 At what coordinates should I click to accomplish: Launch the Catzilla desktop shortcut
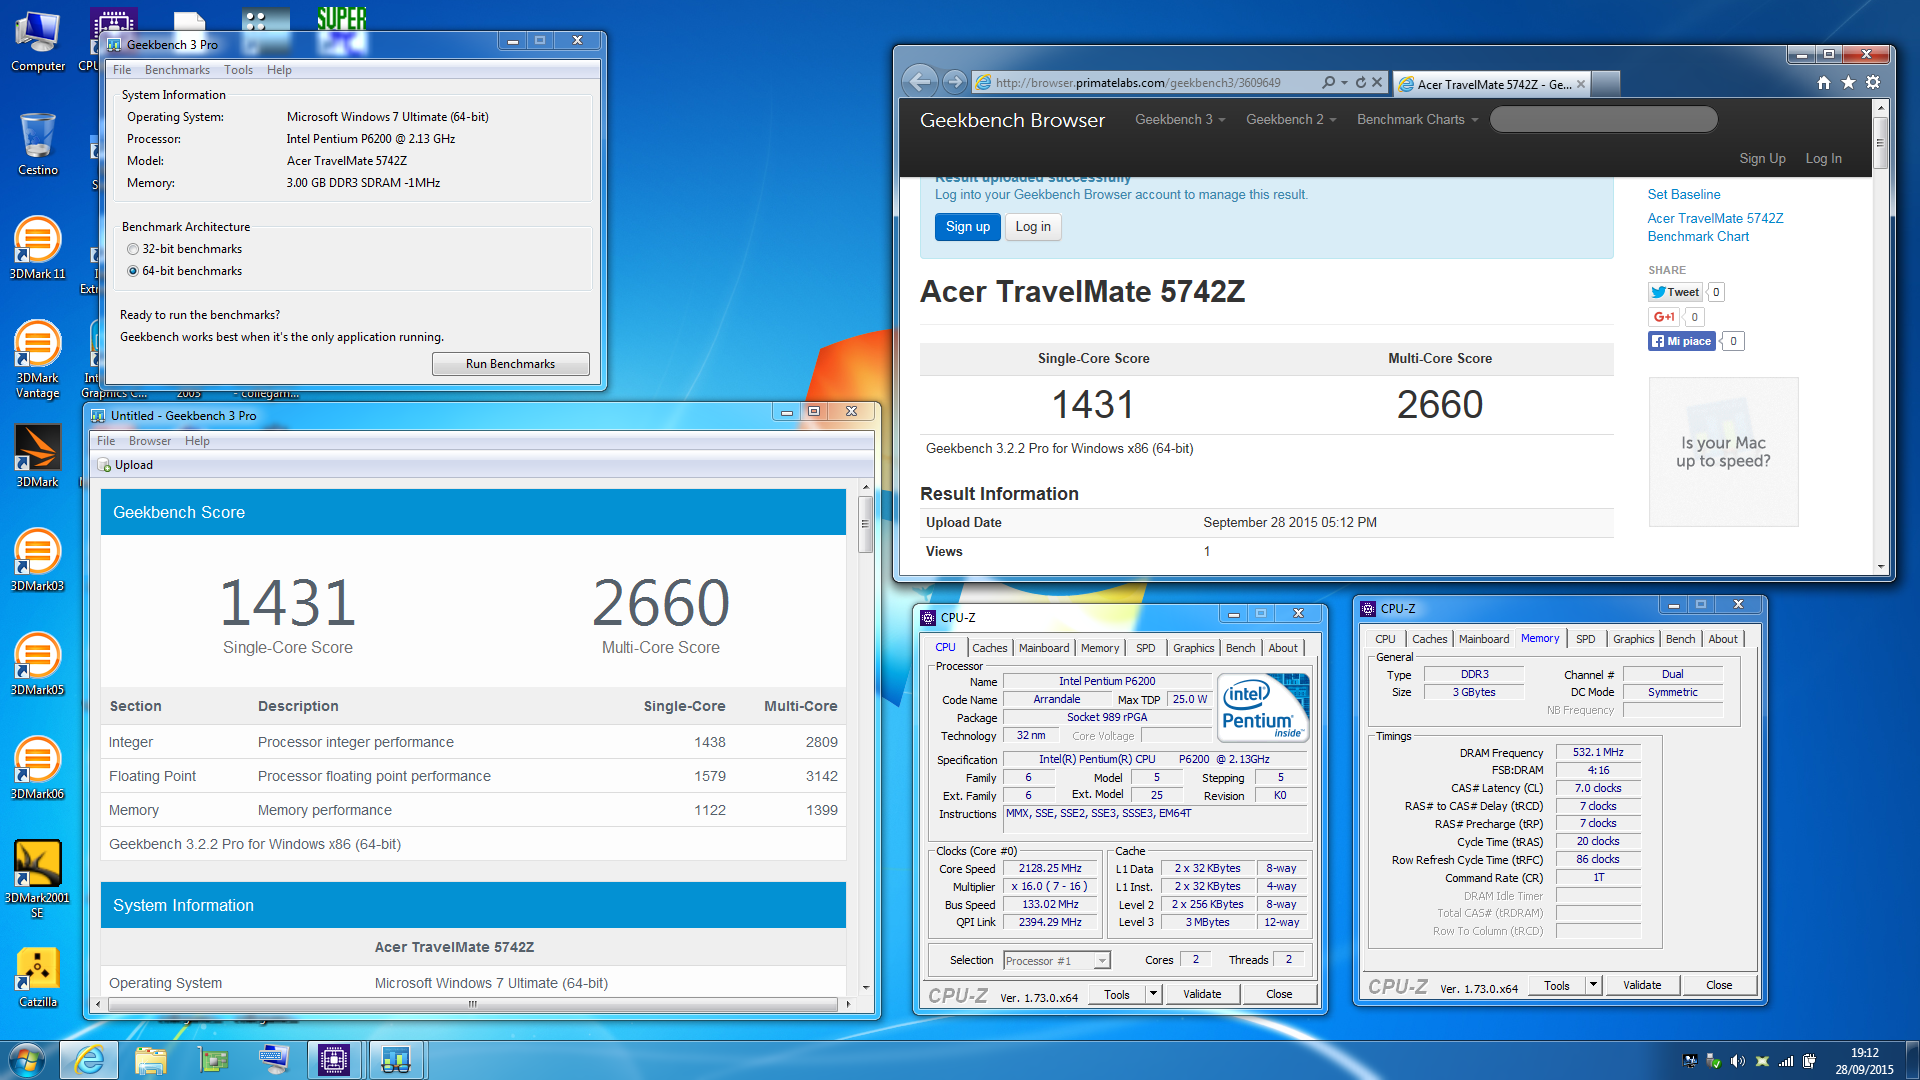[38, 977]
